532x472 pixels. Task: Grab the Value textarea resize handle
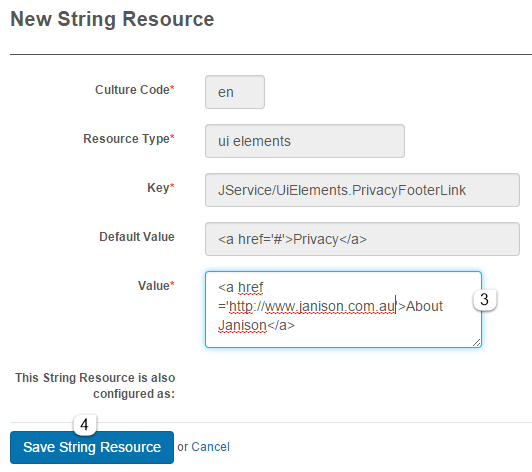pos(477,343)
